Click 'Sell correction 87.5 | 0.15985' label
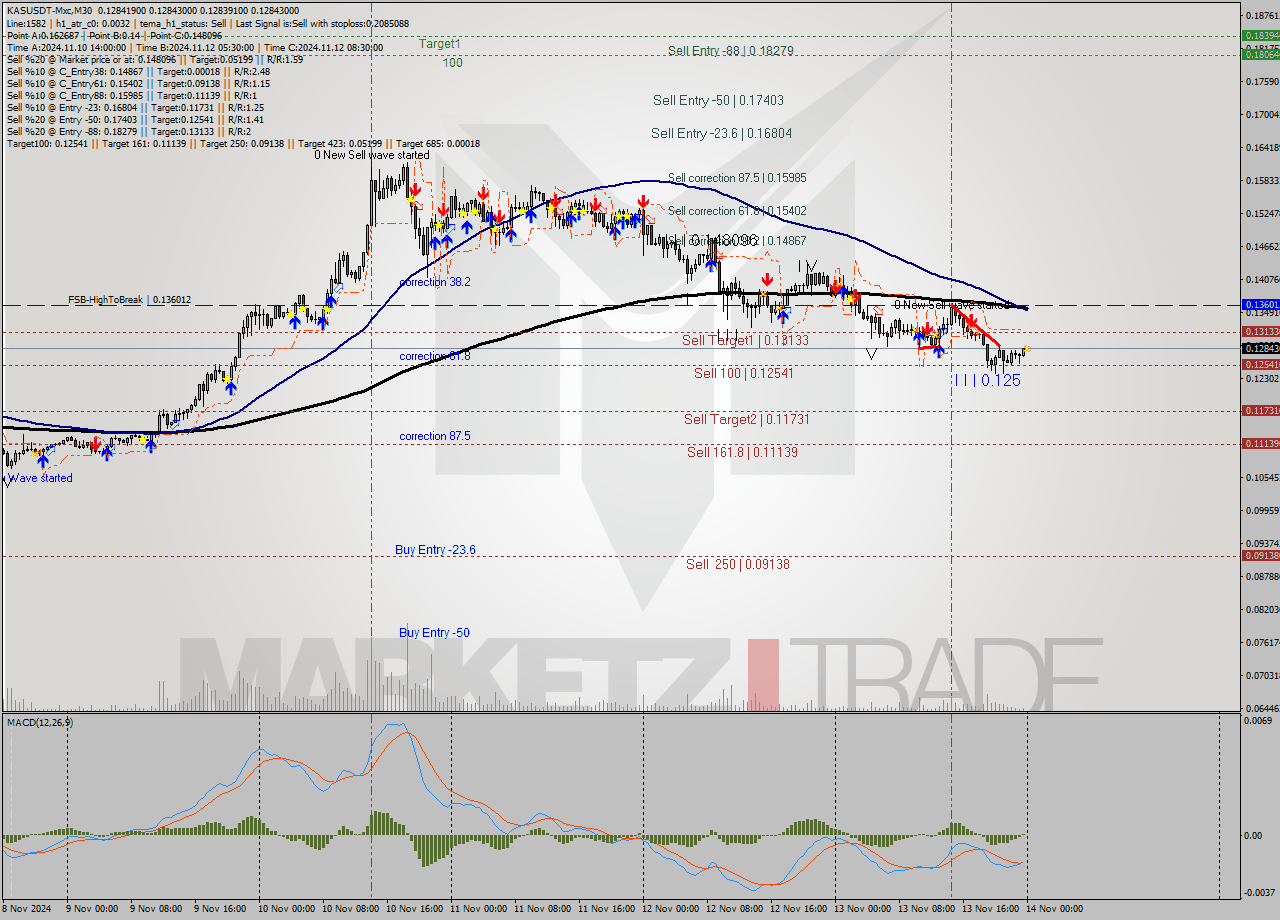Image resolution: width=1280 pixels, height=920 pixels. 737,178
